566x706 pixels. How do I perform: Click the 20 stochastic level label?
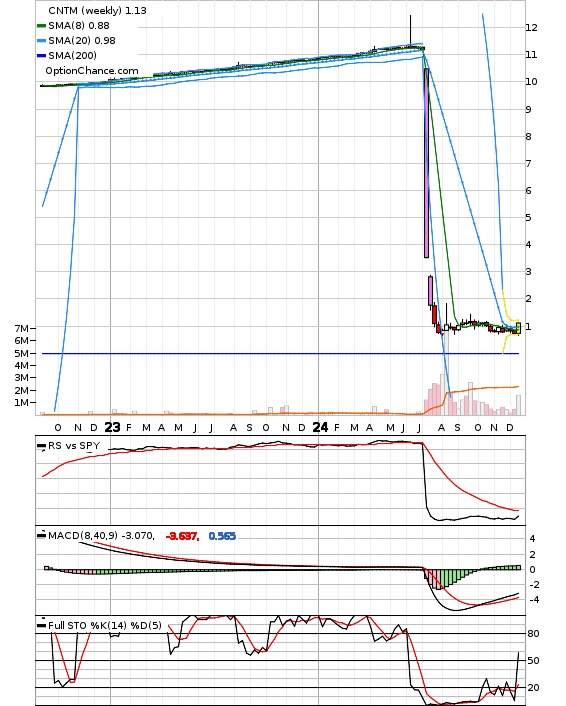tap(533, 688)
